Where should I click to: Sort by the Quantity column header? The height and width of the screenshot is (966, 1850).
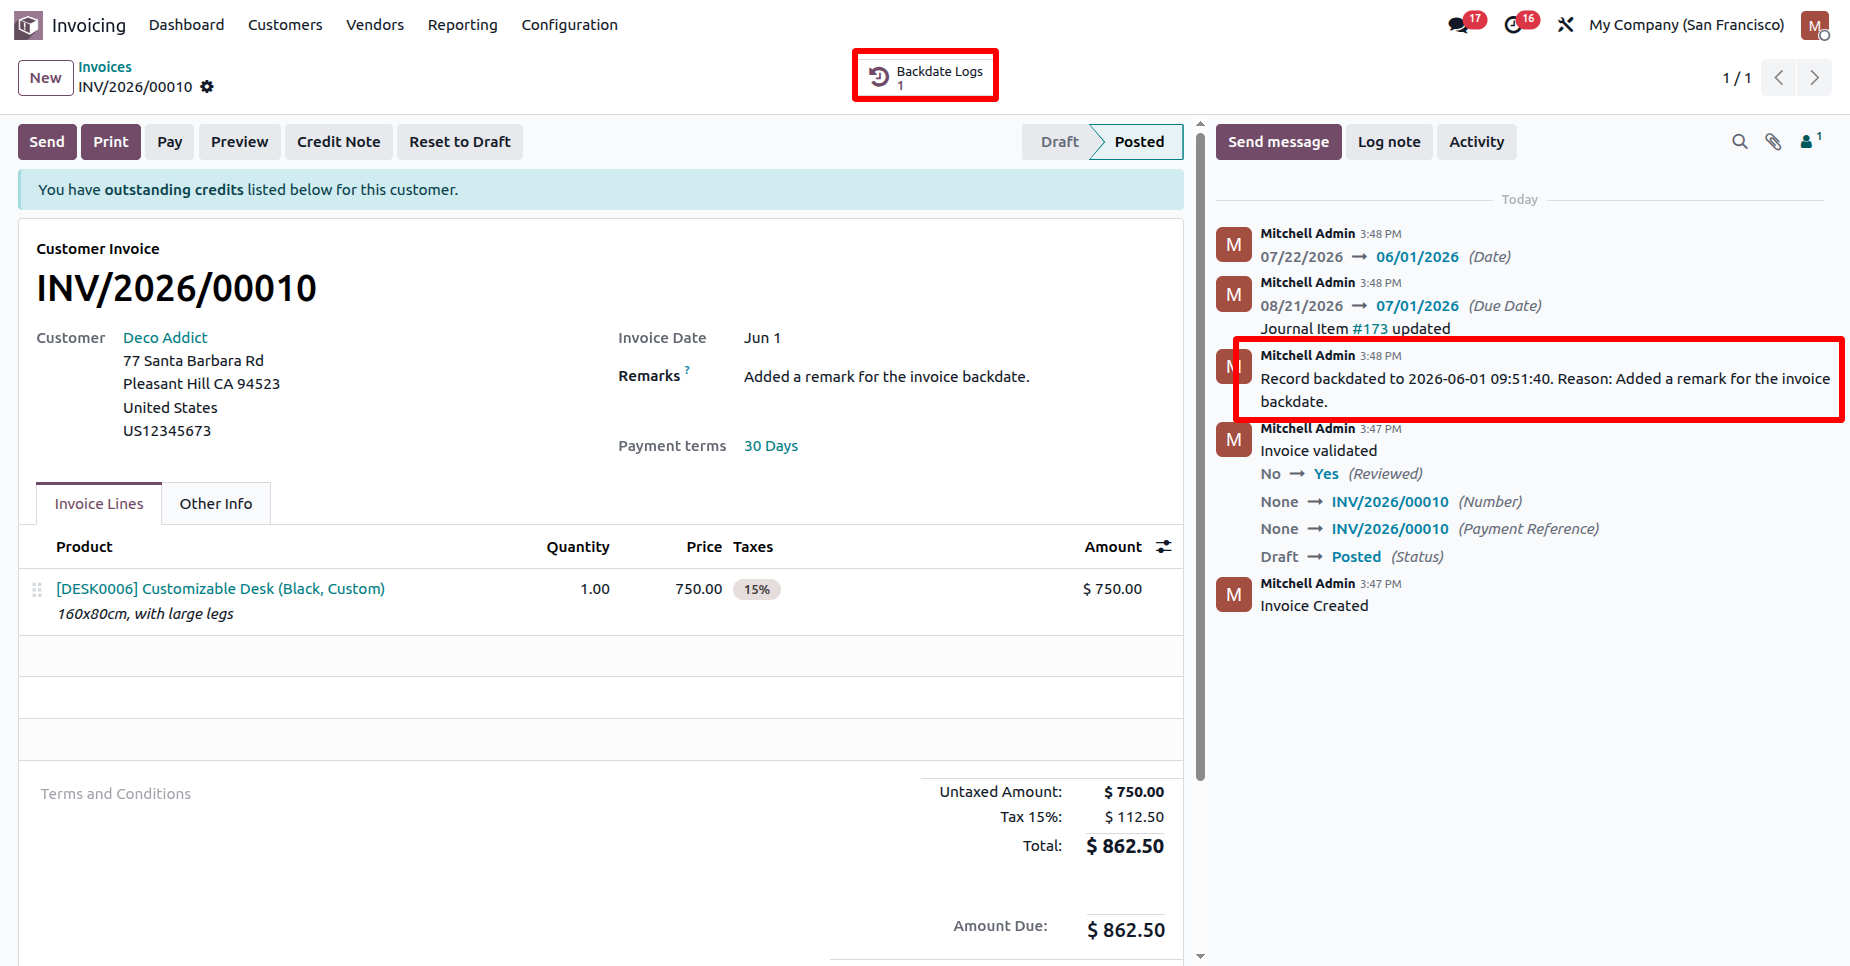(578, 547)
